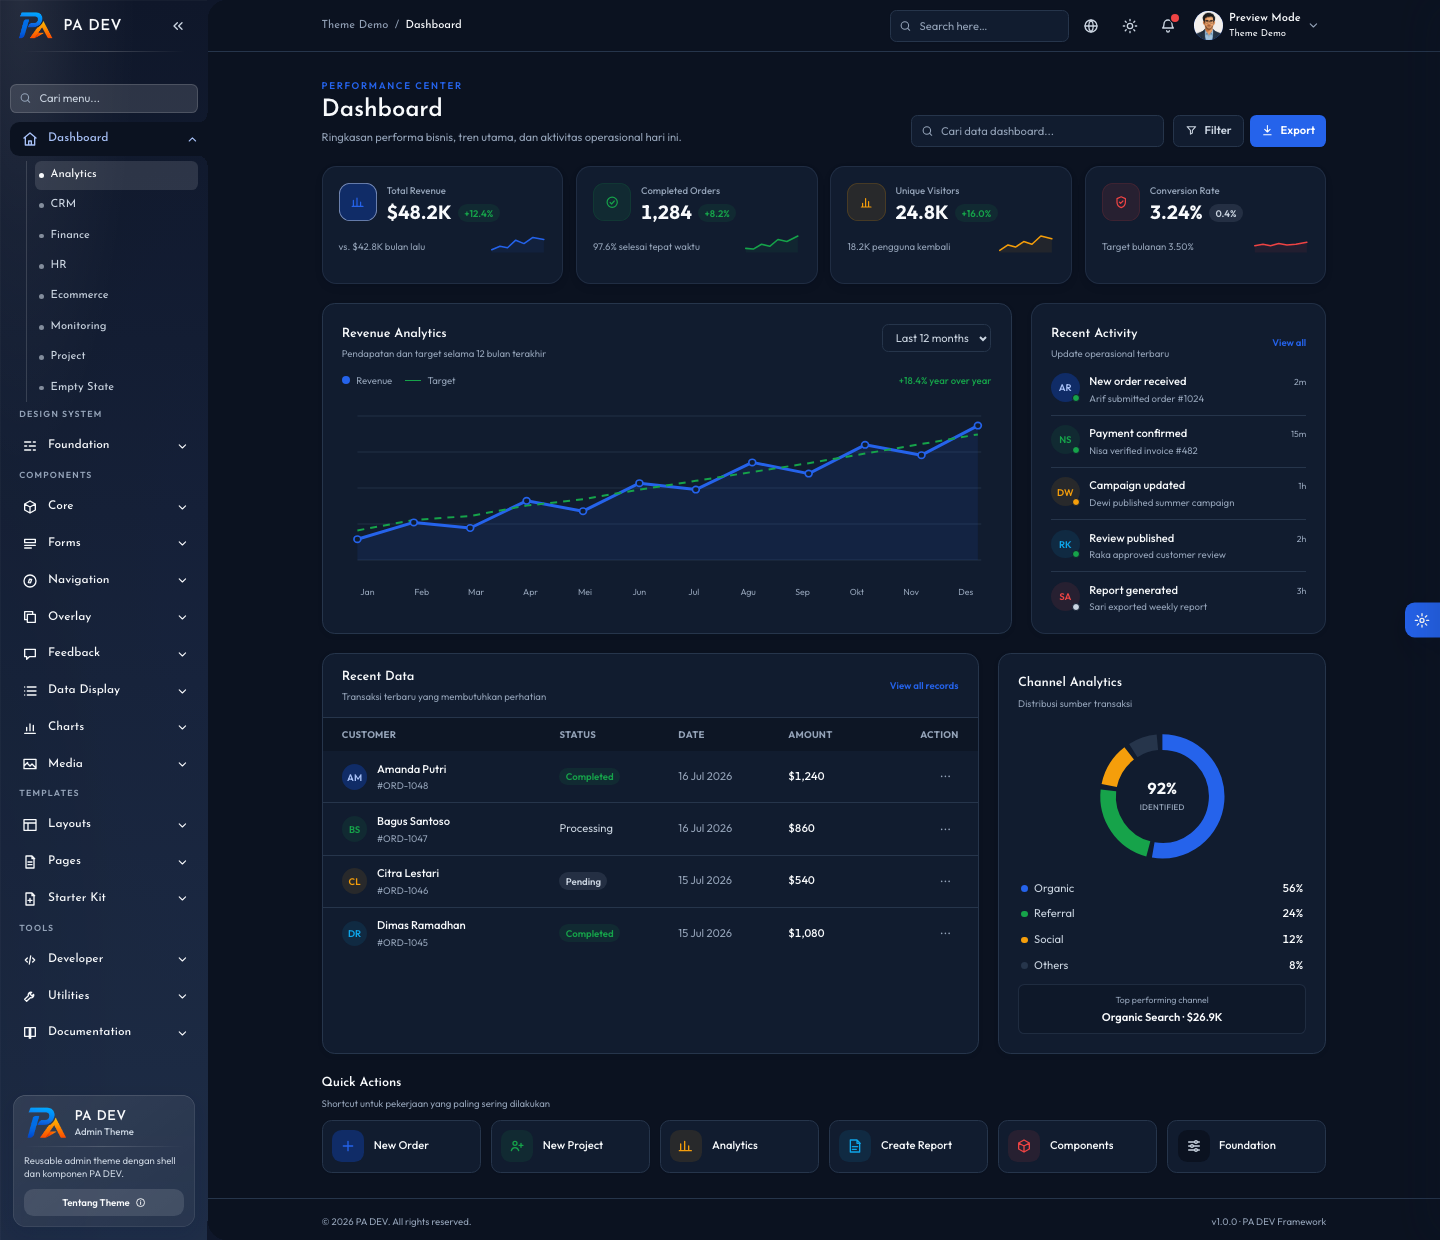The width and height of the screenshot is (1440, 1240).
Task: Click the green Referral legend dot
Action: [x=1024, y=914]
